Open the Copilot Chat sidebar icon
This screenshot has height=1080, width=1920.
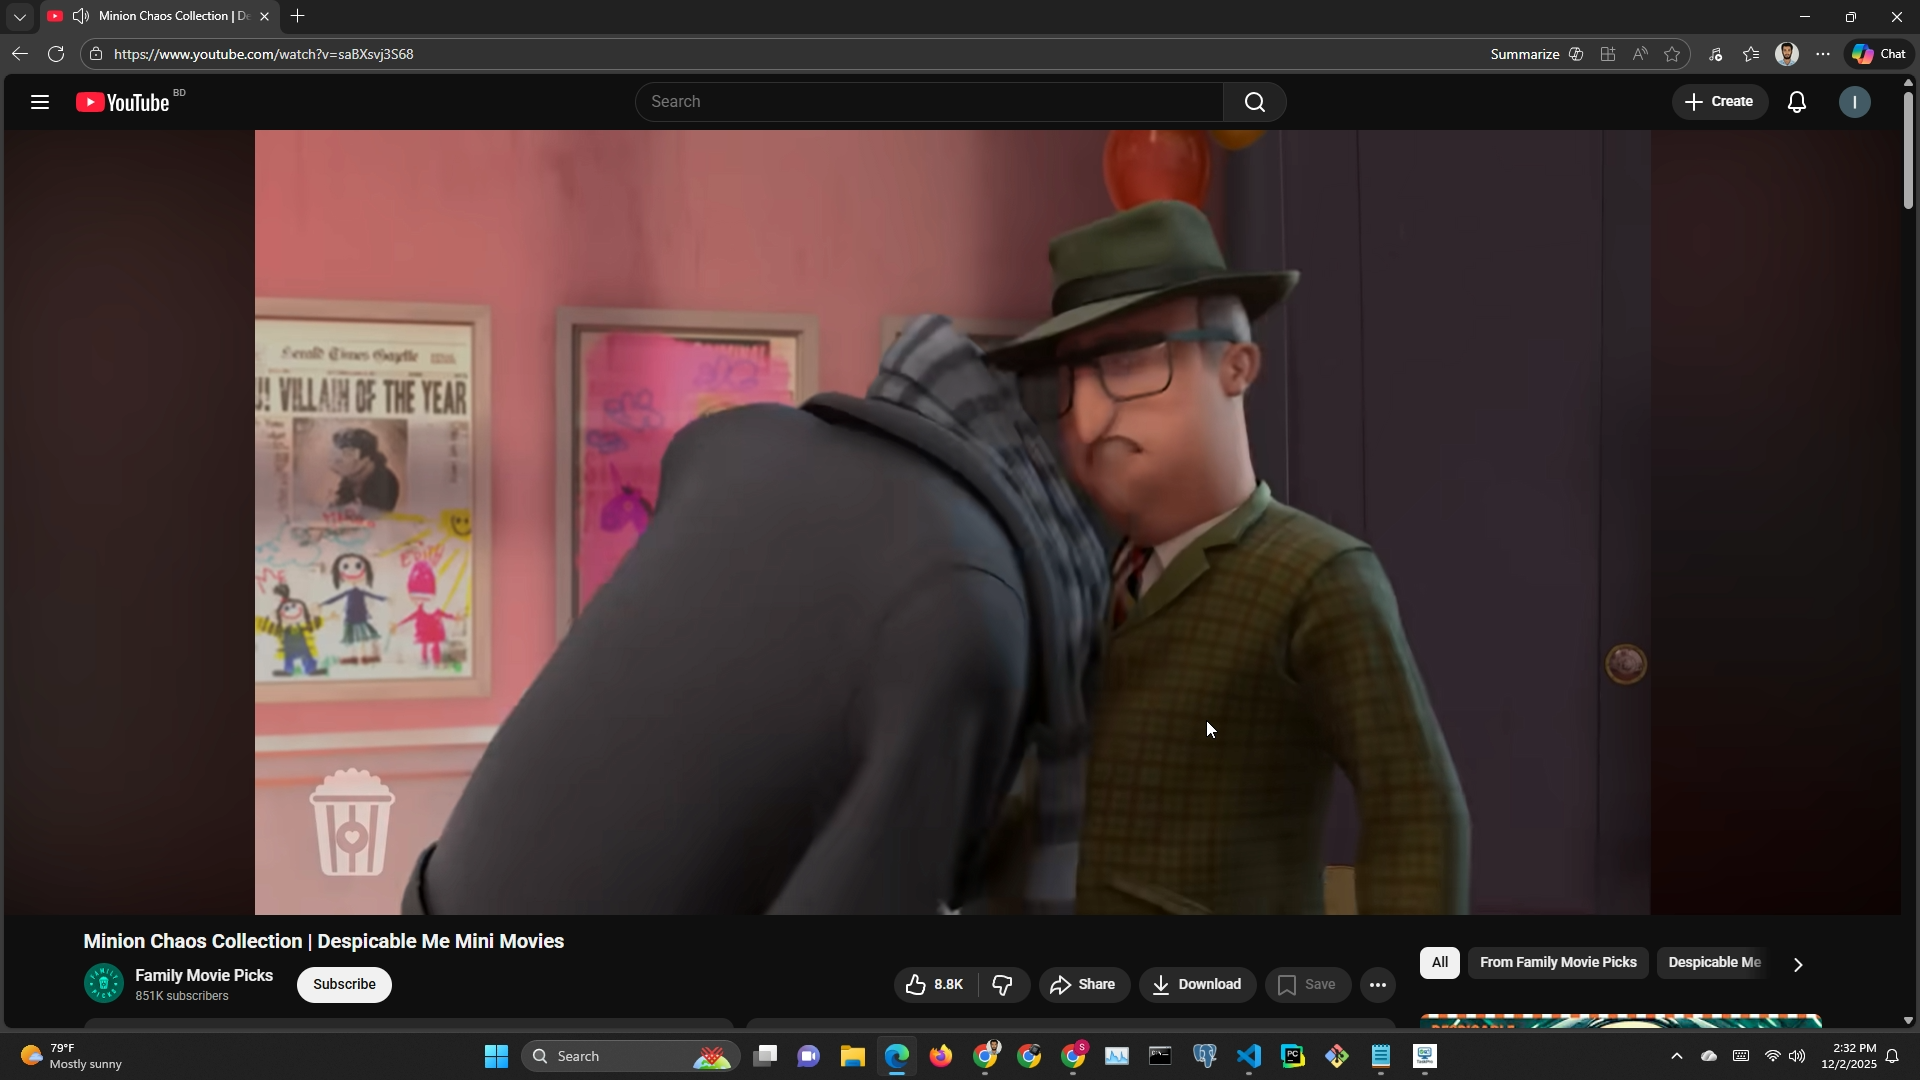click(1878, 54)
